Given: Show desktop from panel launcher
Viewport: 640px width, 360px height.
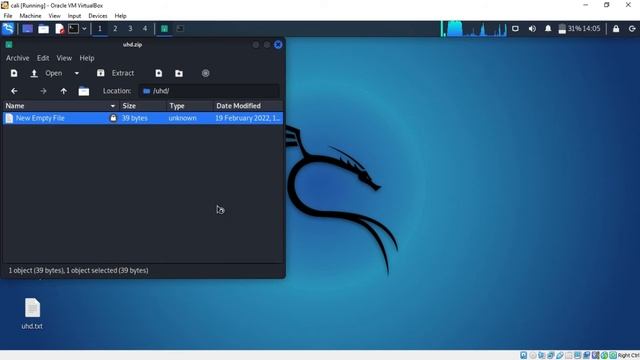Looking at the screenshot, I should (x=27, y=29).
